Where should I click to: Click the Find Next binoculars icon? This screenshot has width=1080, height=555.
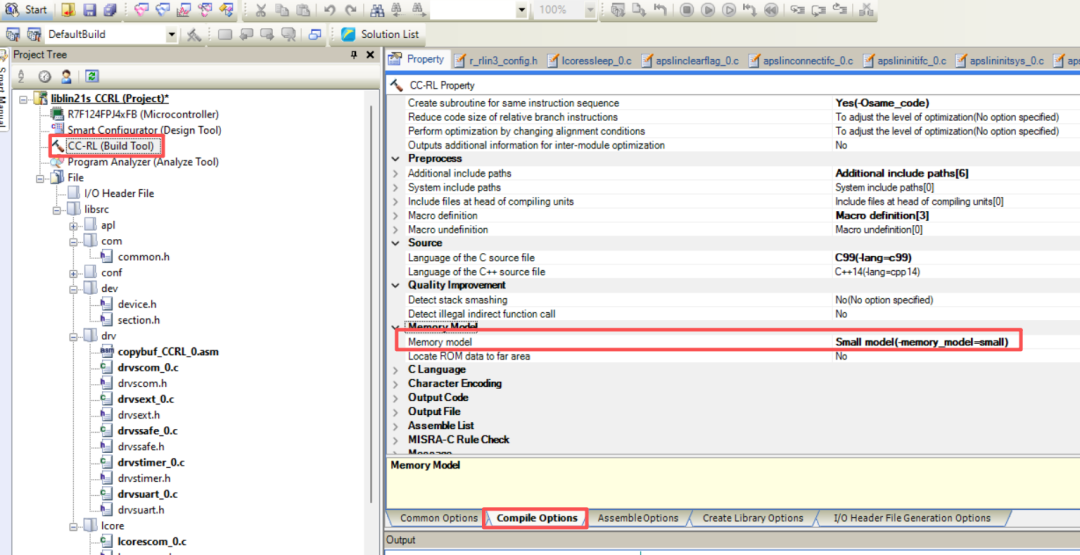click(x=418, y=10)
